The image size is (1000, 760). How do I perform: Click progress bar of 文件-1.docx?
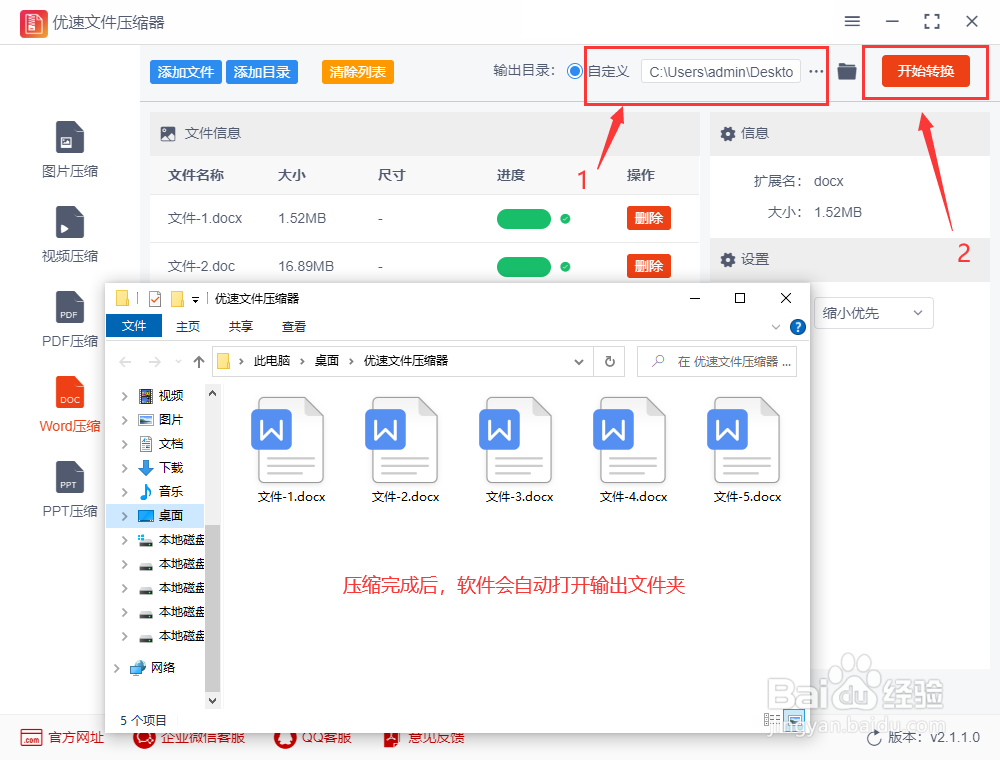(x=524, y=219)
